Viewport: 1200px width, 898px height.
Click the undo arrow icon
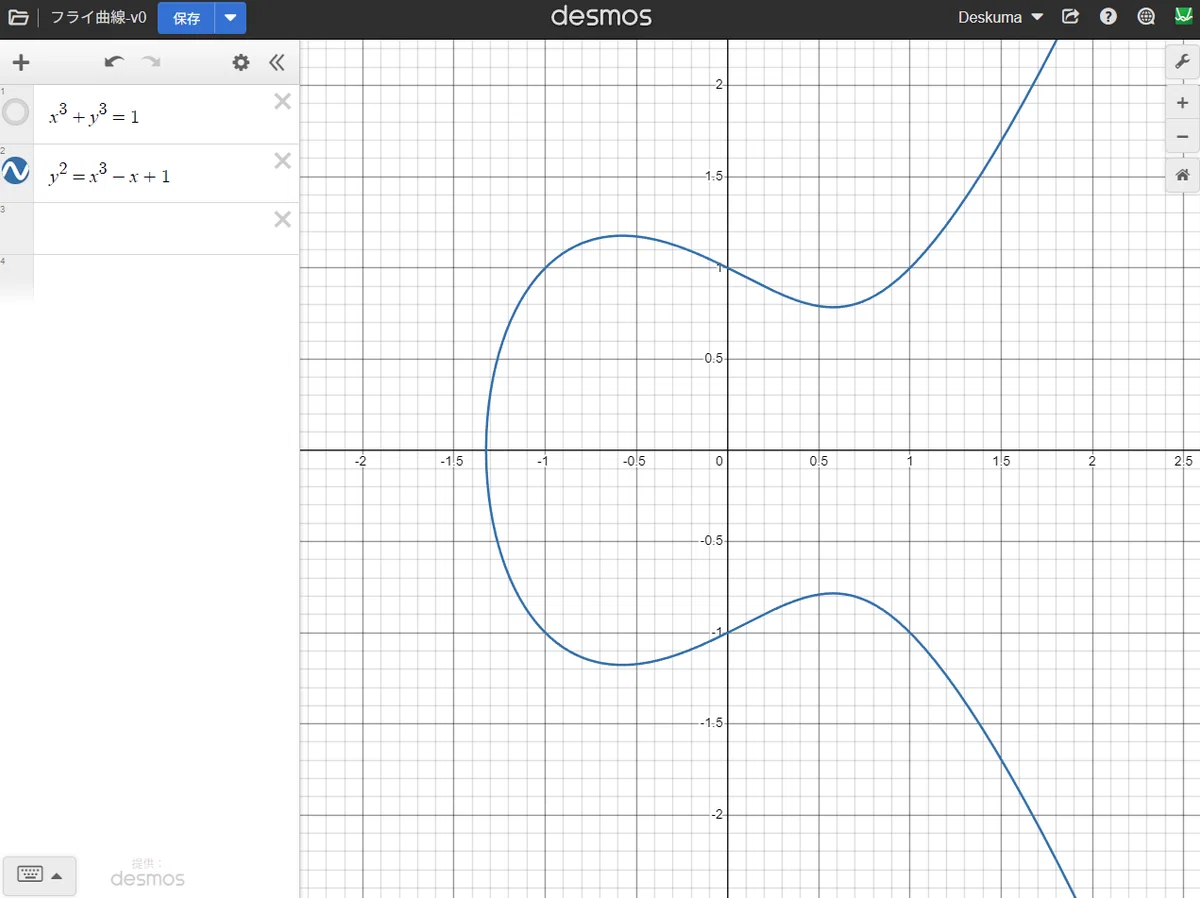114,63
